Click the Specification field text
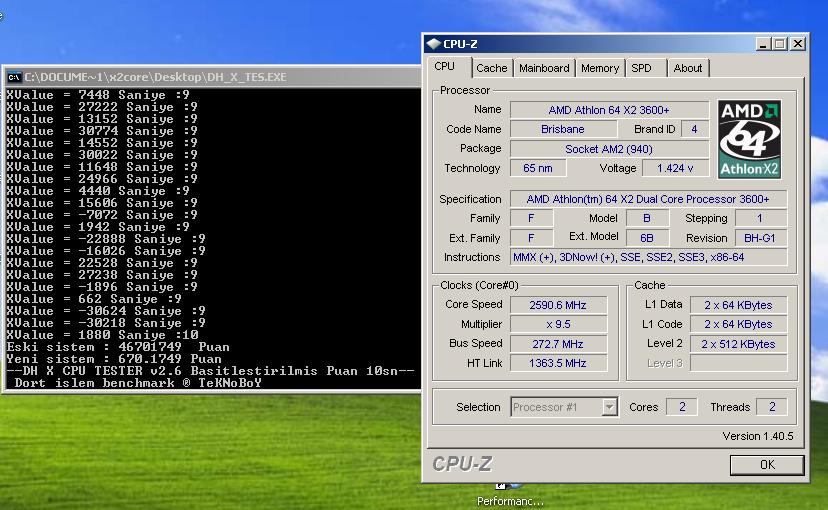The image size is (828, 510). pos(648,199)
